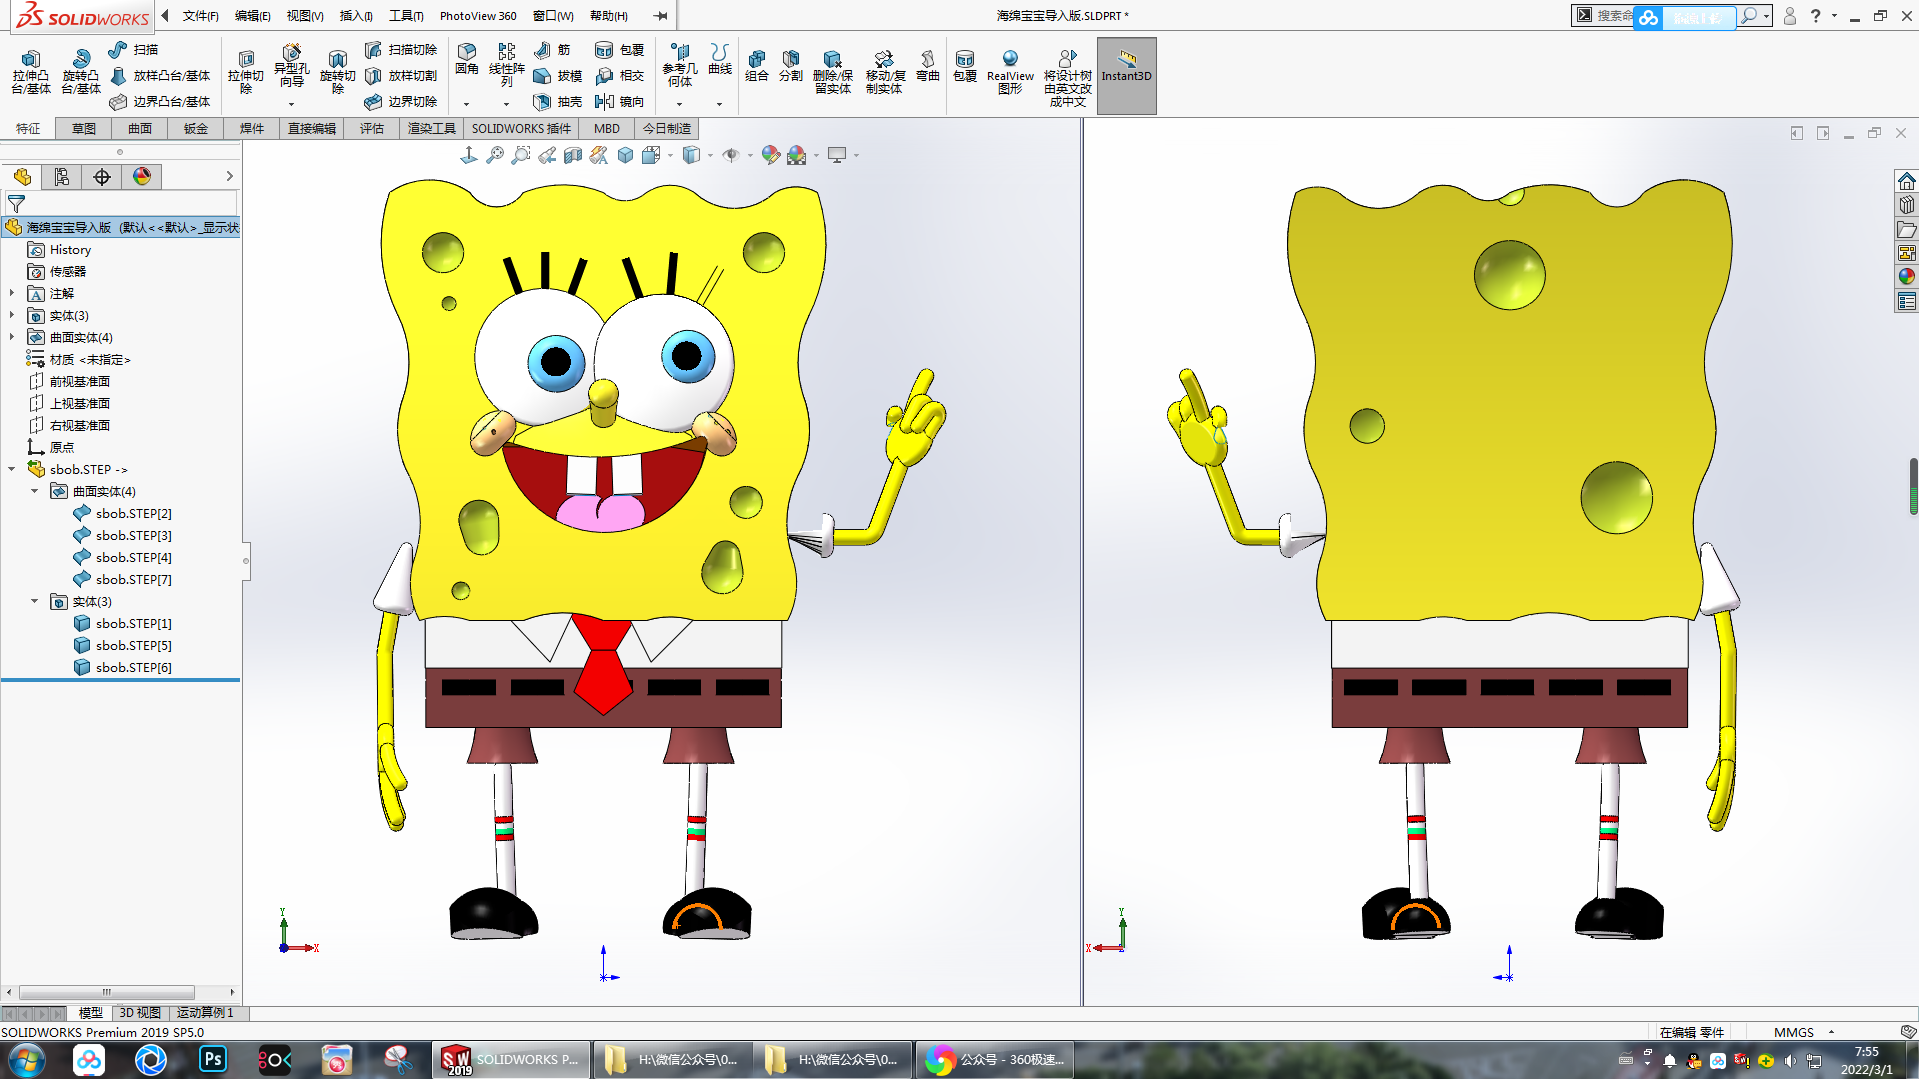Expand the top-level 实体(3) folder
The width and height of the screenshot is (1919, 1079).
(12, 316)
